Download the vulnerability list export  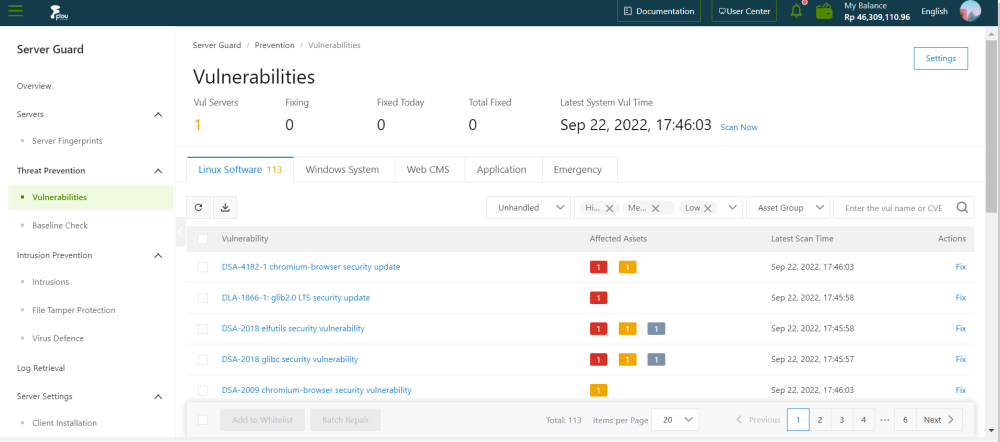[x=224, y=207]
